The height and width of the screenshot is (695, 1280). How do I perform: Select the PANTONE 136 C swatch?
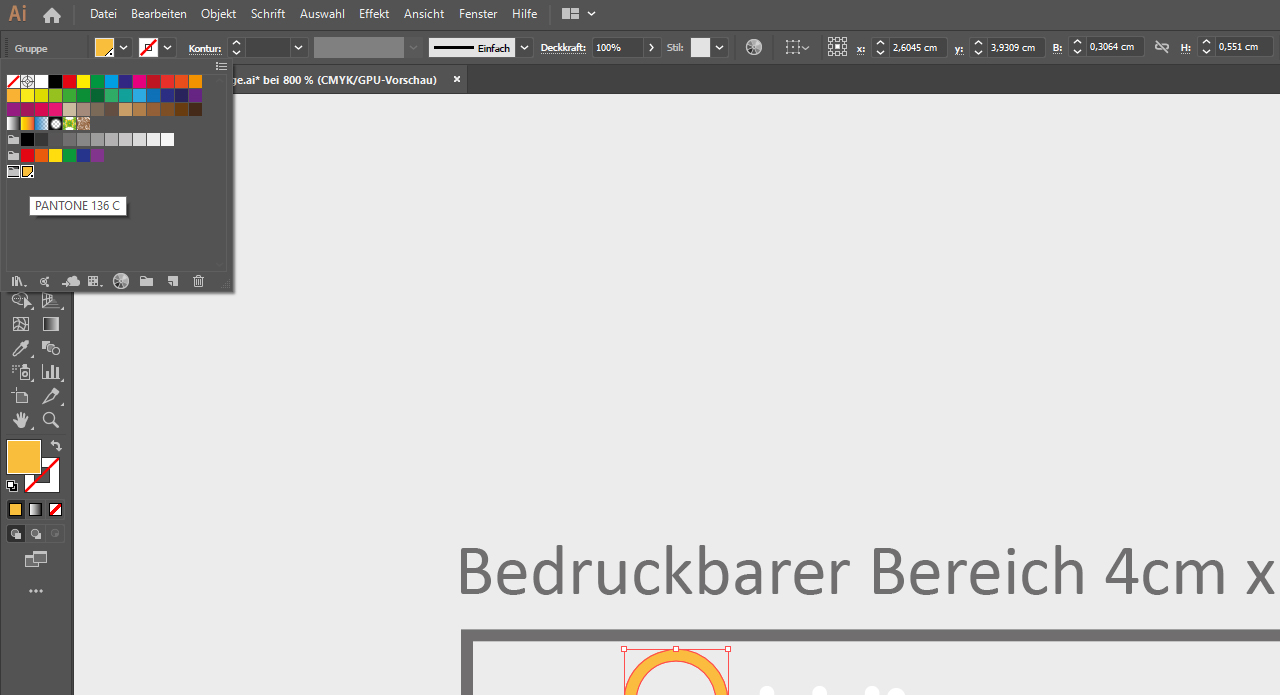click(28, 171)
